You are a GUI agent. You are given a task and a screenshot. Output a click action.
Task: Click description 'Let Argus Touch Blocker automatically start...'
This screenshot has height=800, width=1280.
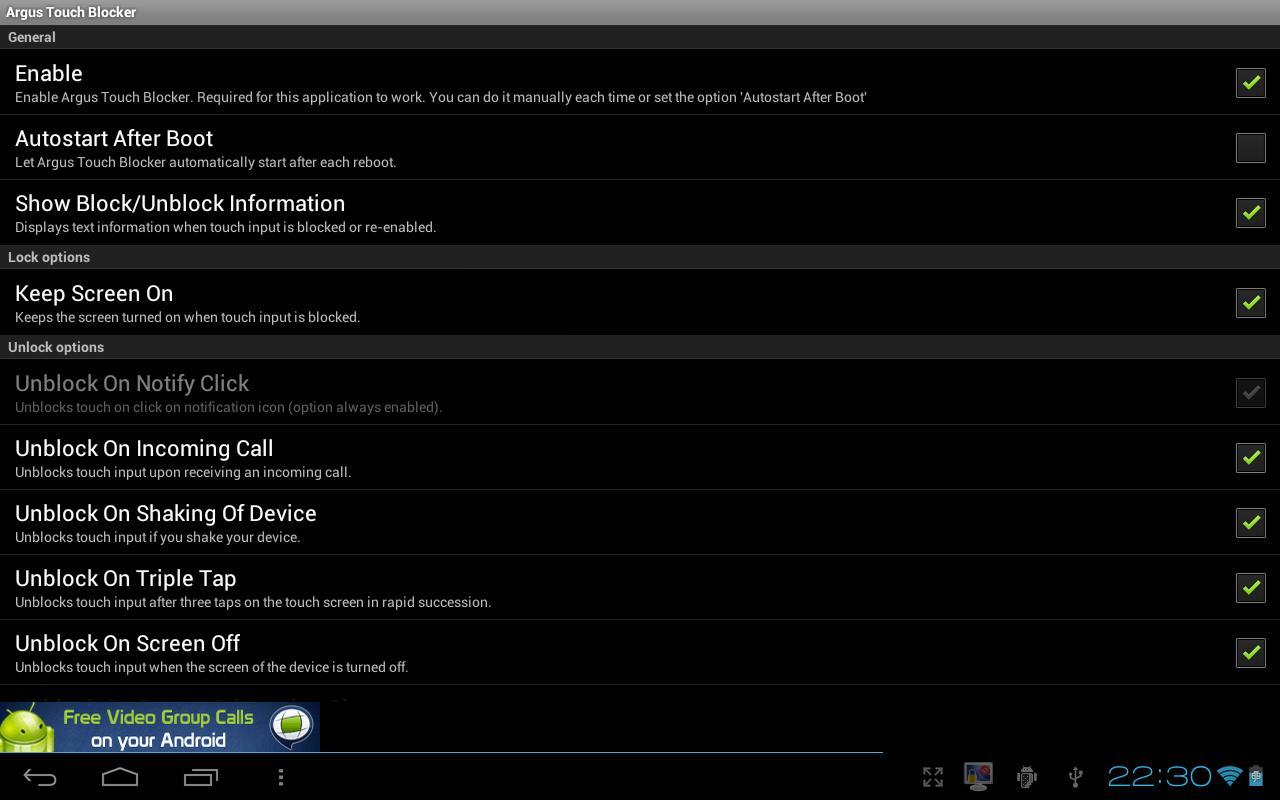[206, 162]
